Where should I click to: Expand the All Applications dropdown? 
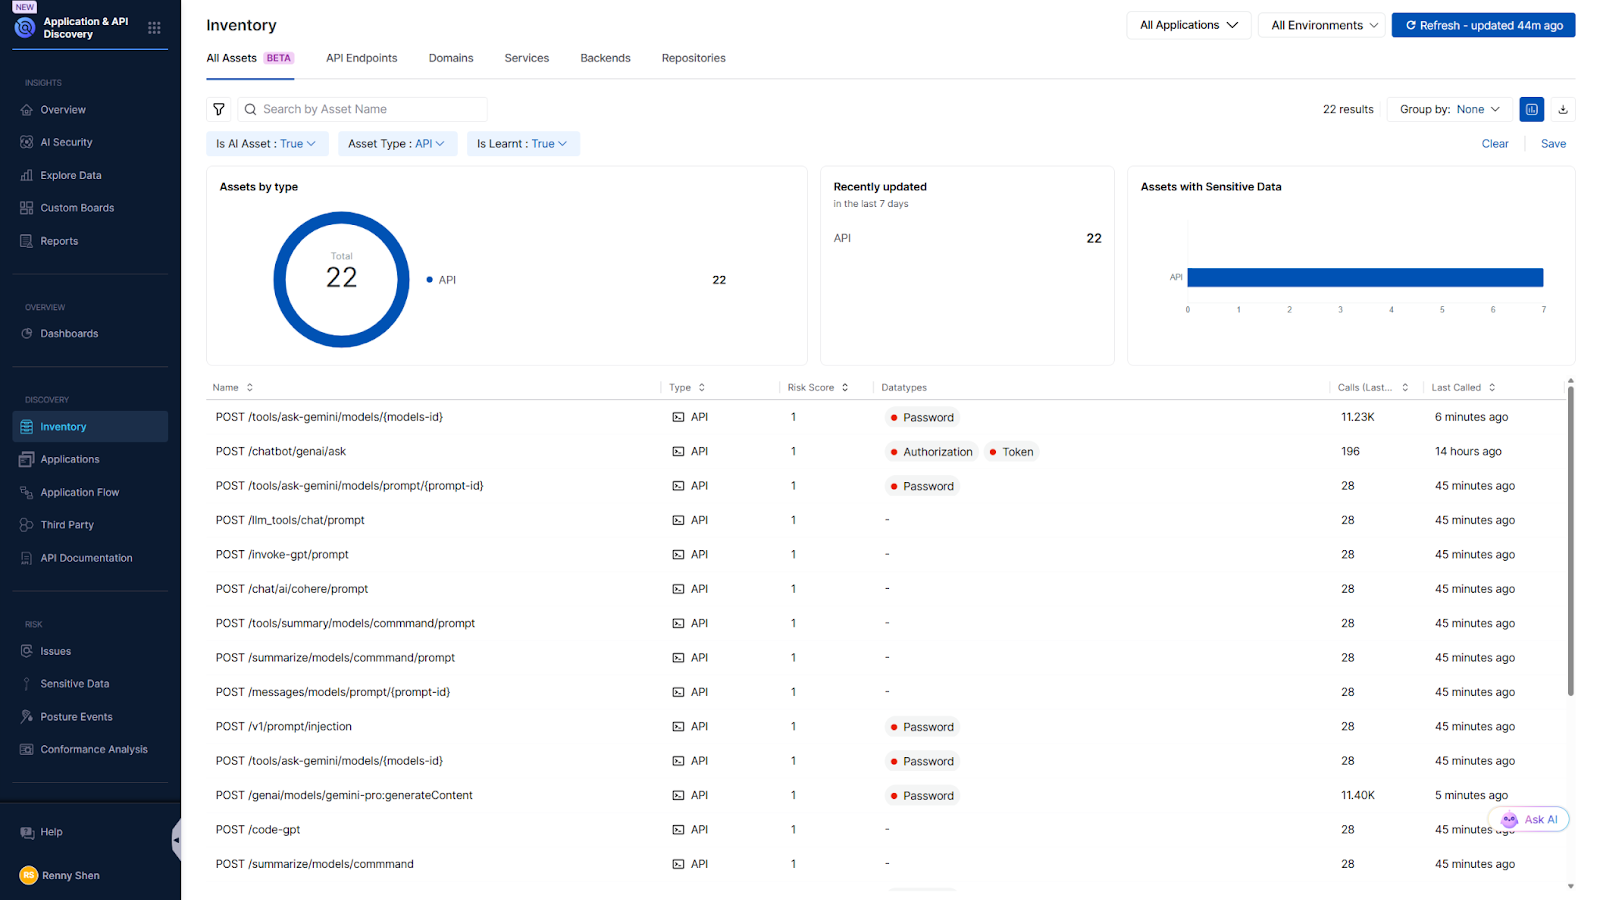tap(1188, 26)
